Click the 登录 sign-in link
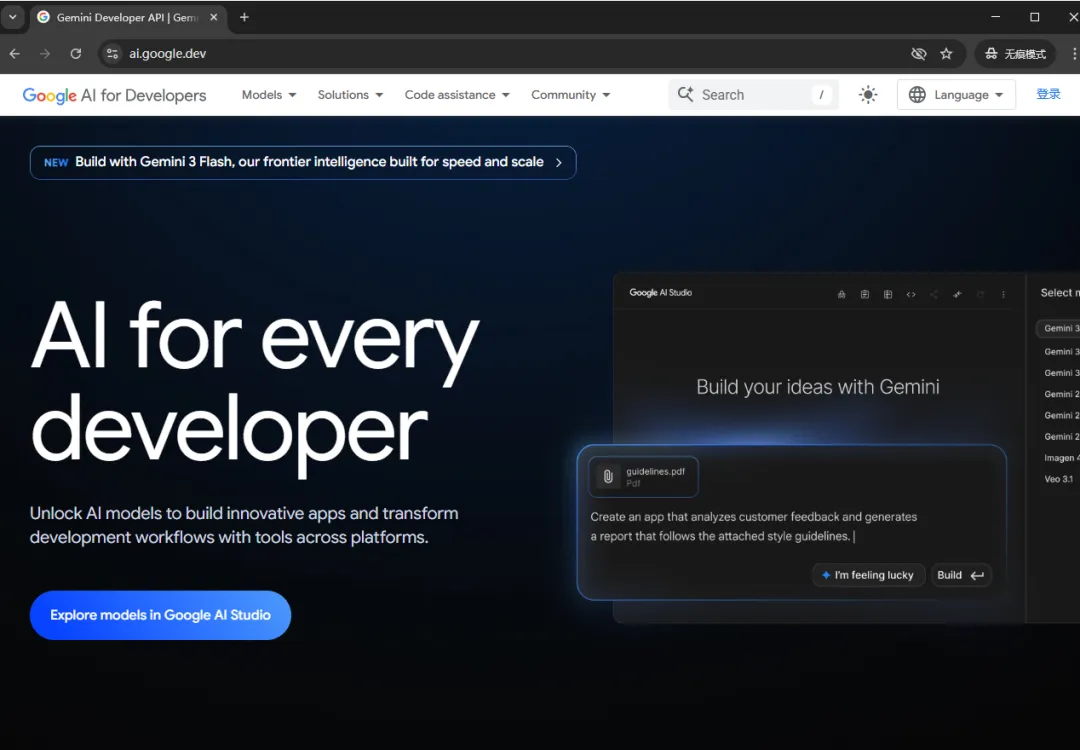The image size is (1080, 750). [x=1048, y=94]
